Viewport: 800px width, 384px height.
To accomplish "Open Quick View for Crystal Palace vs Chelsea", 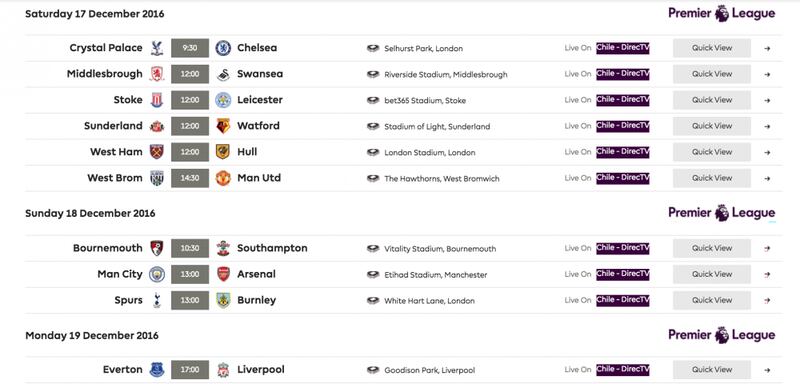I will click(712, 48).
